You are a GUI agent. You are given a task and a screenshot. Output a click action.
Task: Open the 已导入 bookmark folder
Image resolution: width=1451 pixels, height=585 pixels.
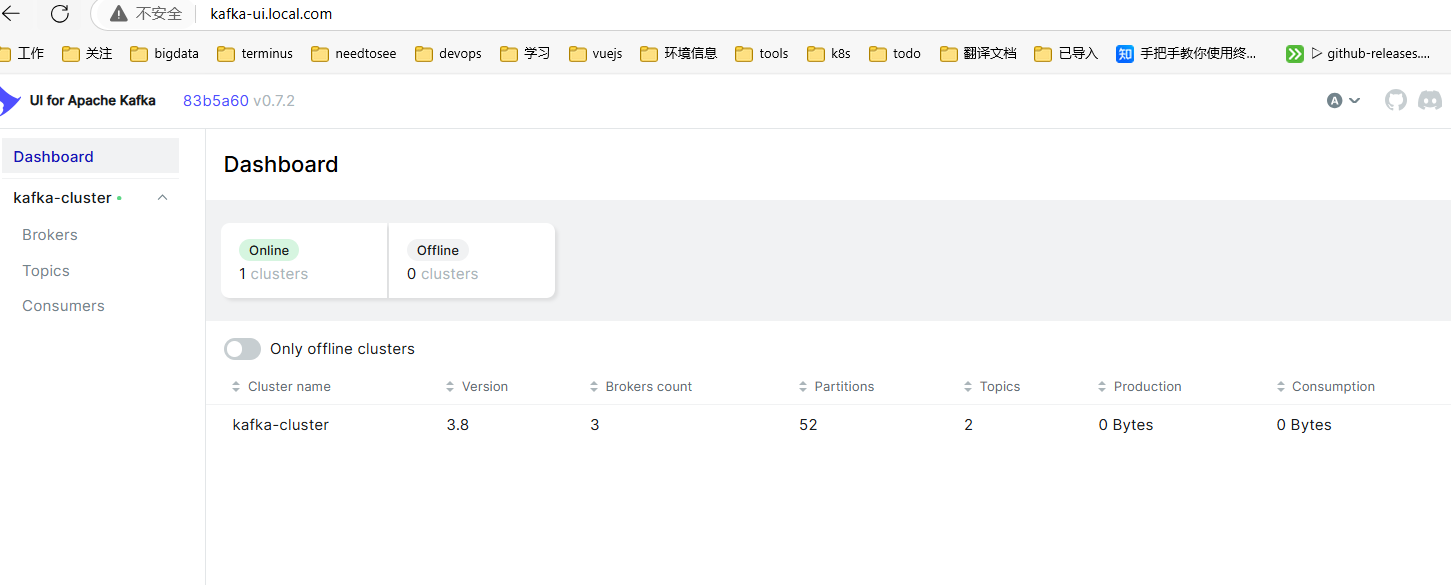tap(1066, 53)
